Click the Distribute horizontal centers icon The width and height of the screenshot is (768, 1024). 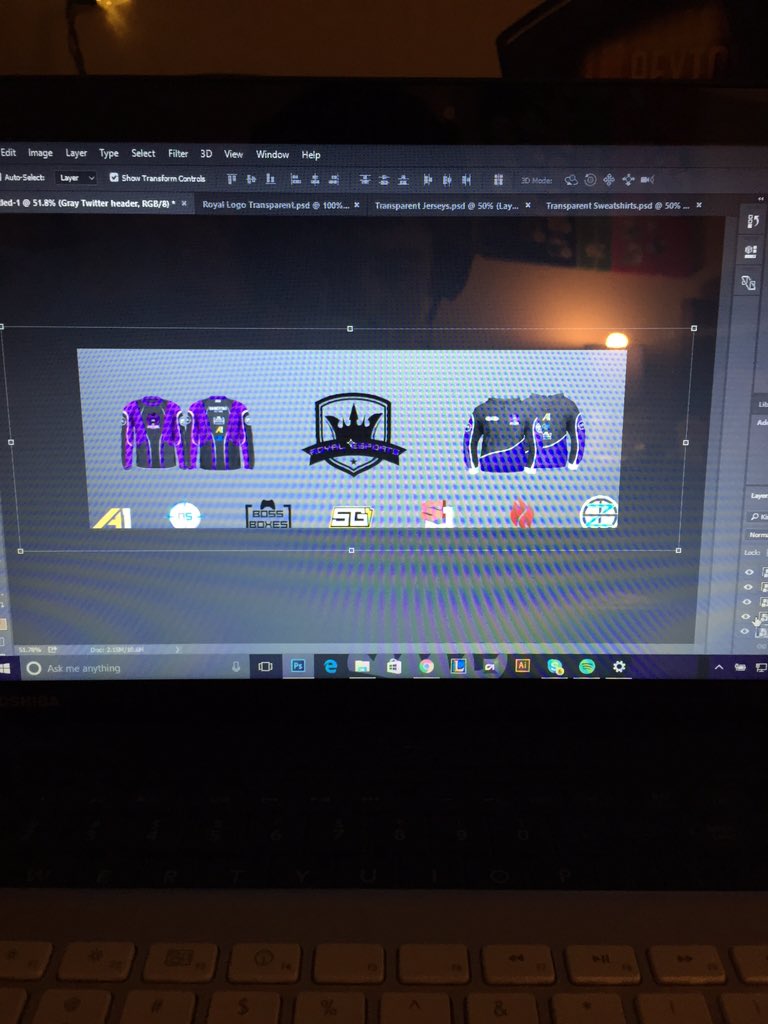coord(447,179)
